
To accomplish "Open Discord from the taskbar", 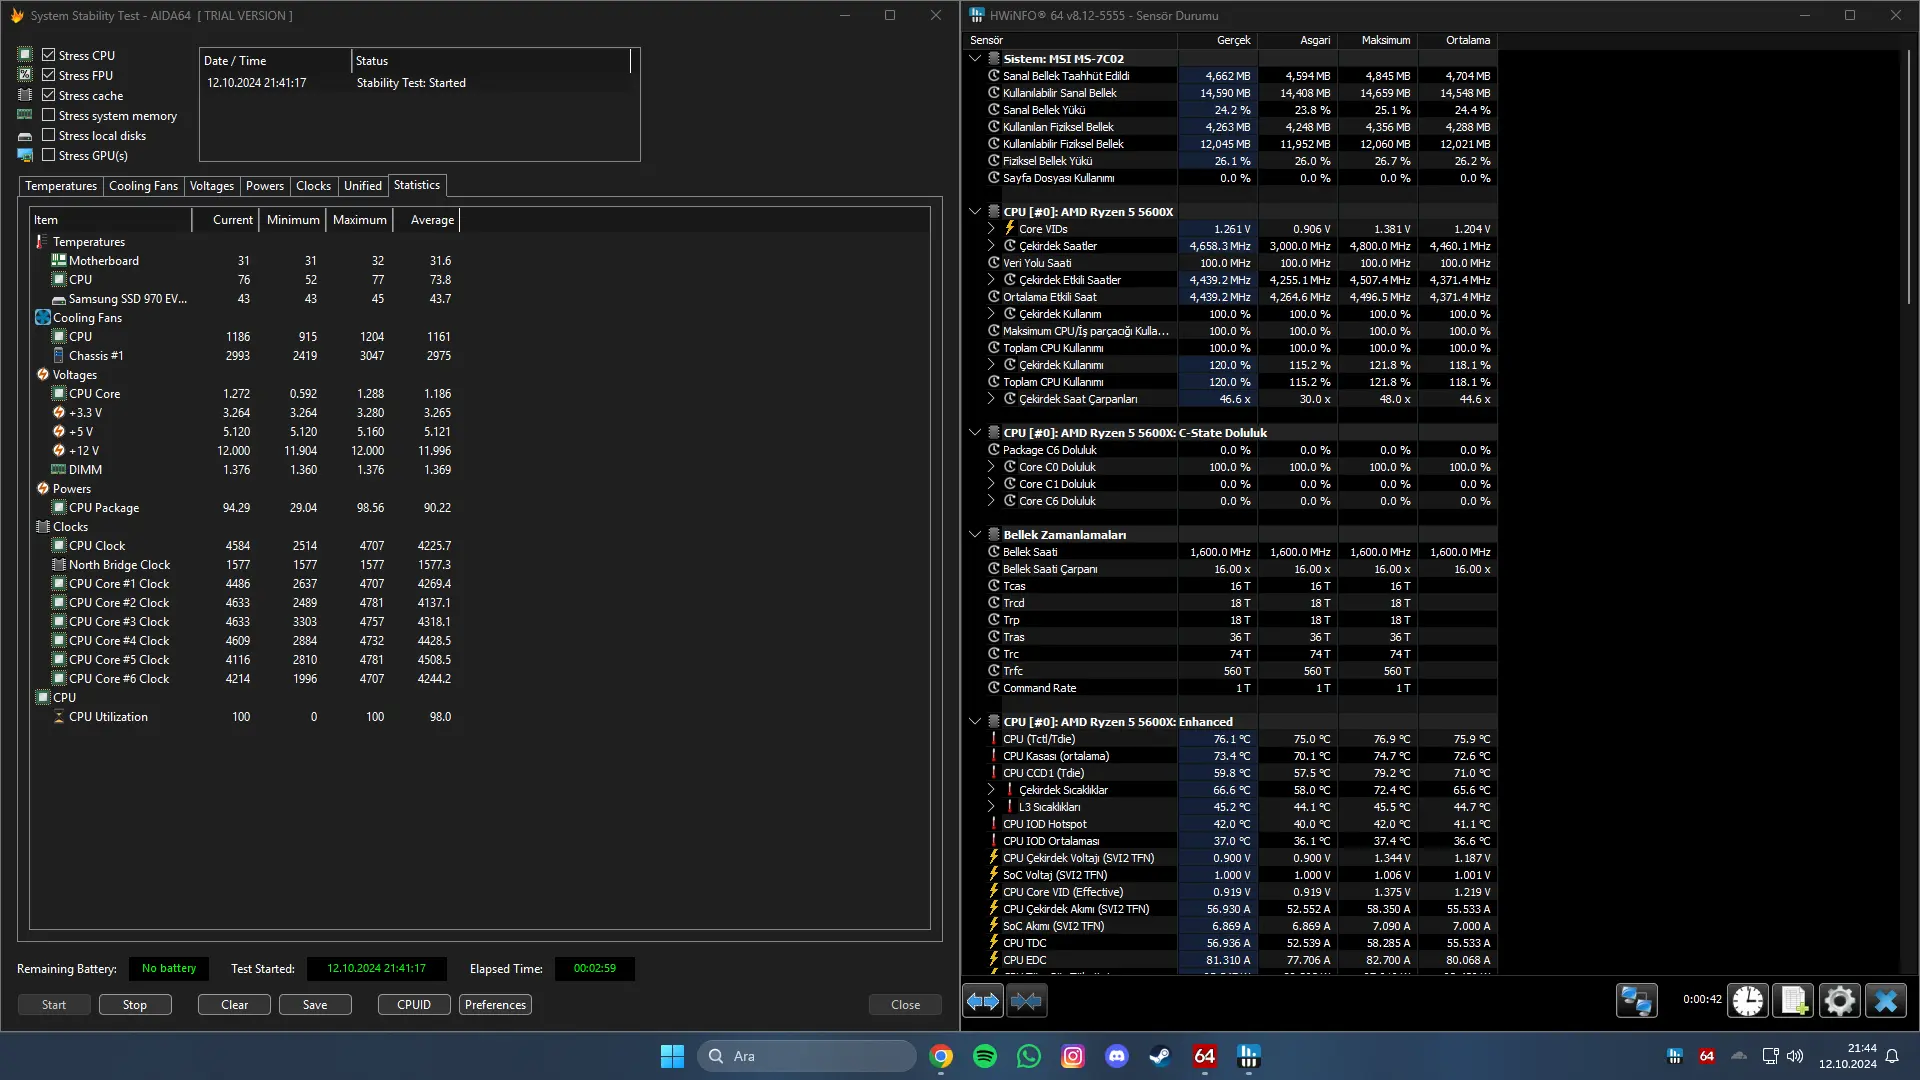I will click(x=1117, y=1056).
